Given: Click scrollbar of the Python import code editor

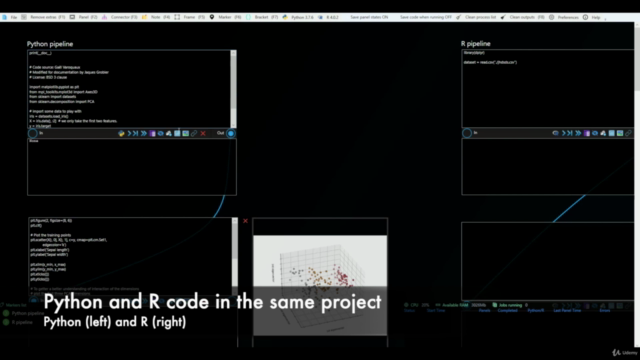Looking at the screenshot, I should pos(233,89).
